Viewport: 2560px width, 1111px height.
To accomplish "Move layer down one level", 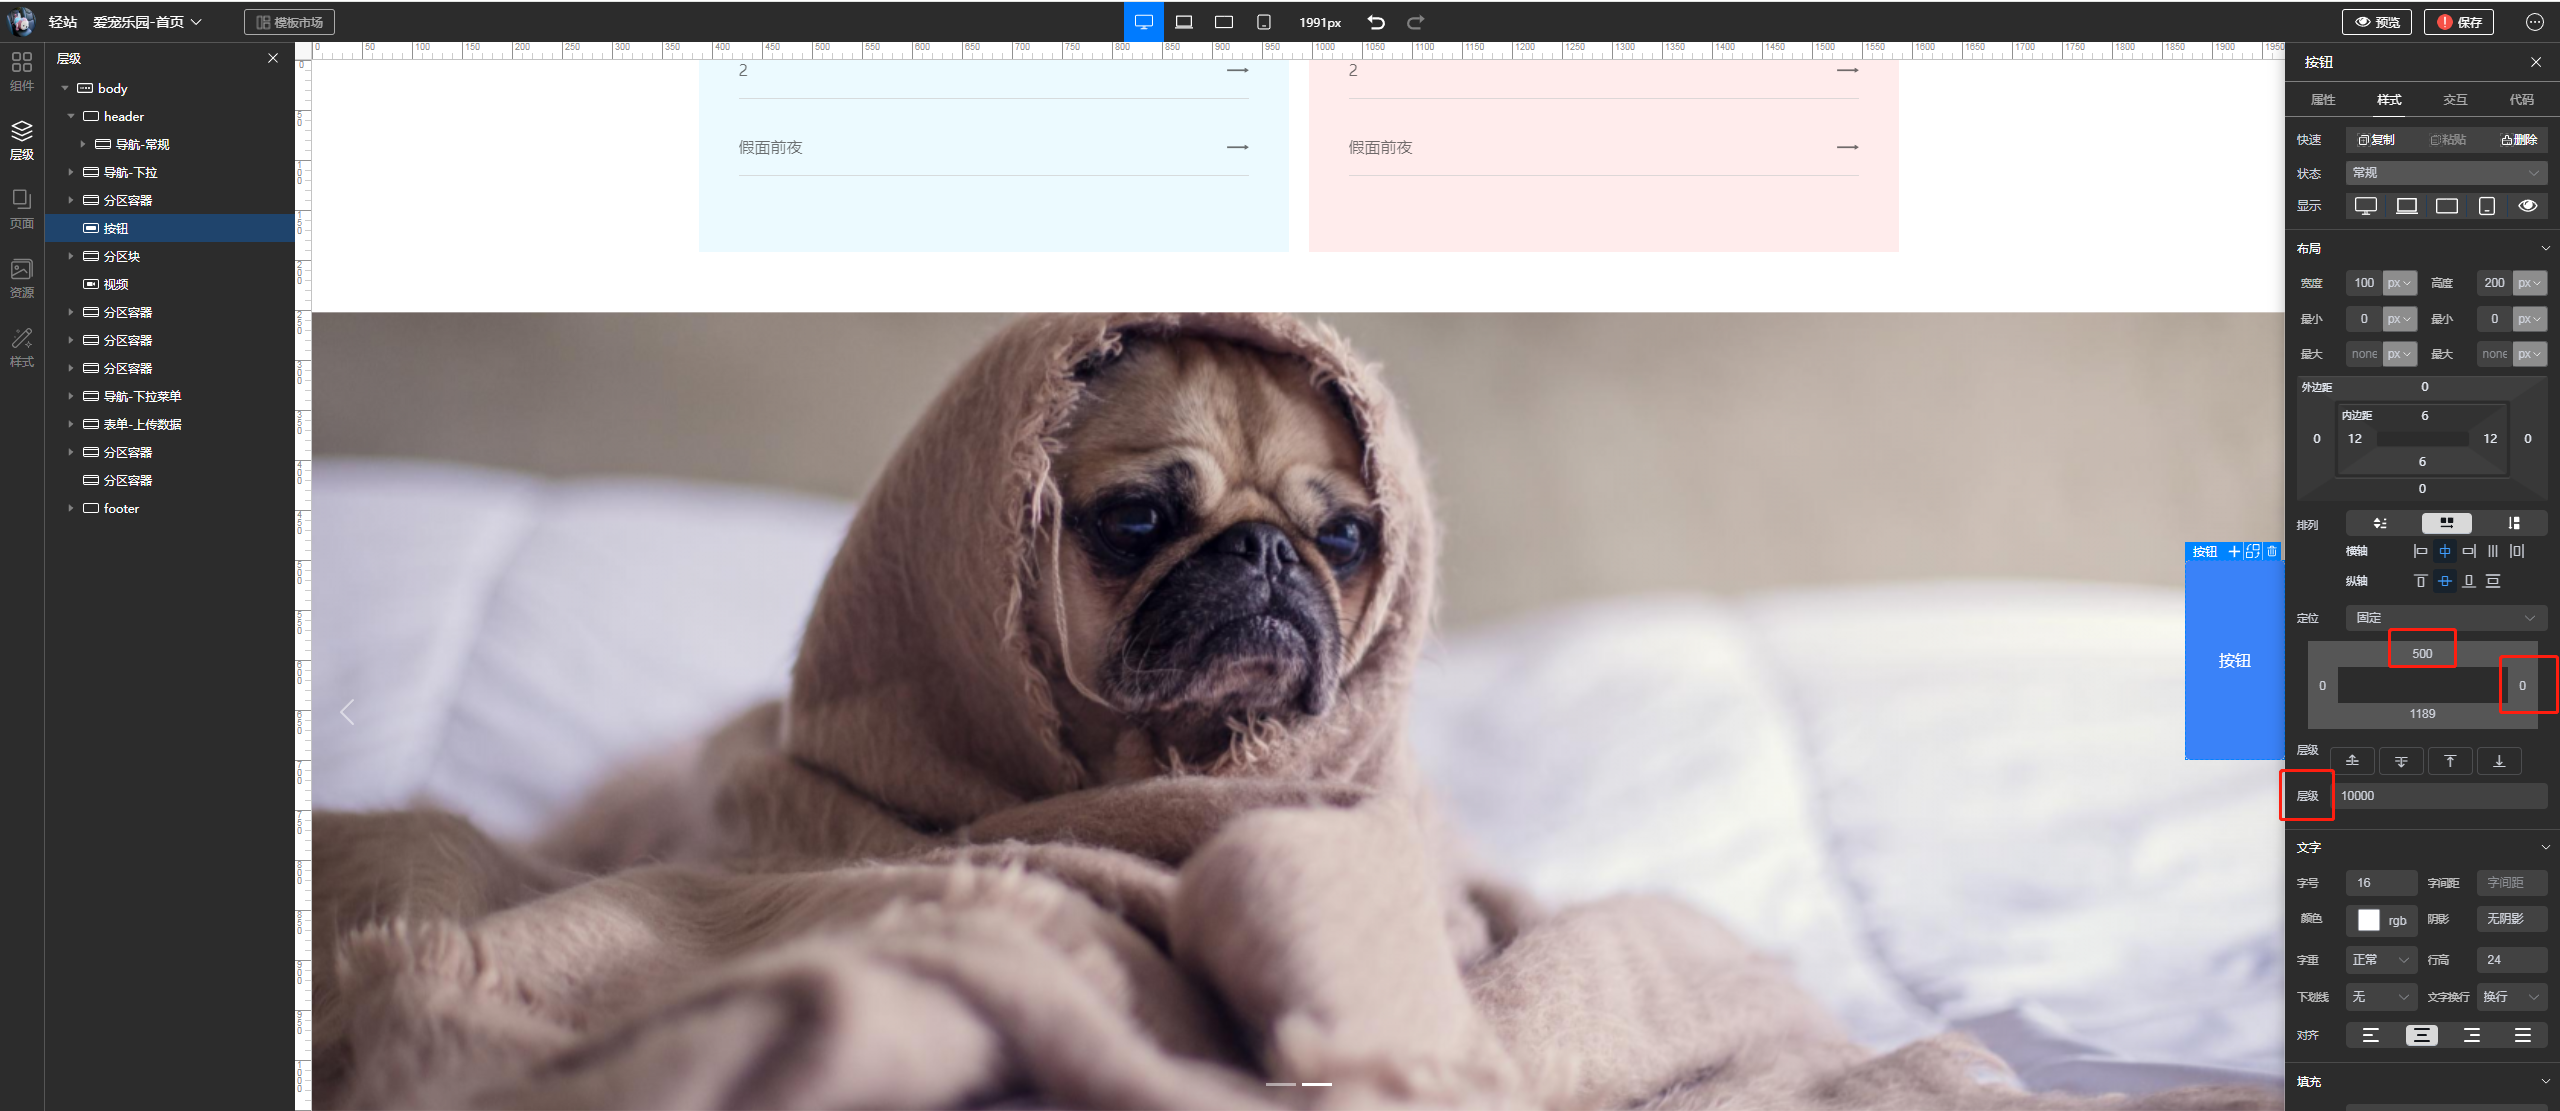I will coord(2401,761).
